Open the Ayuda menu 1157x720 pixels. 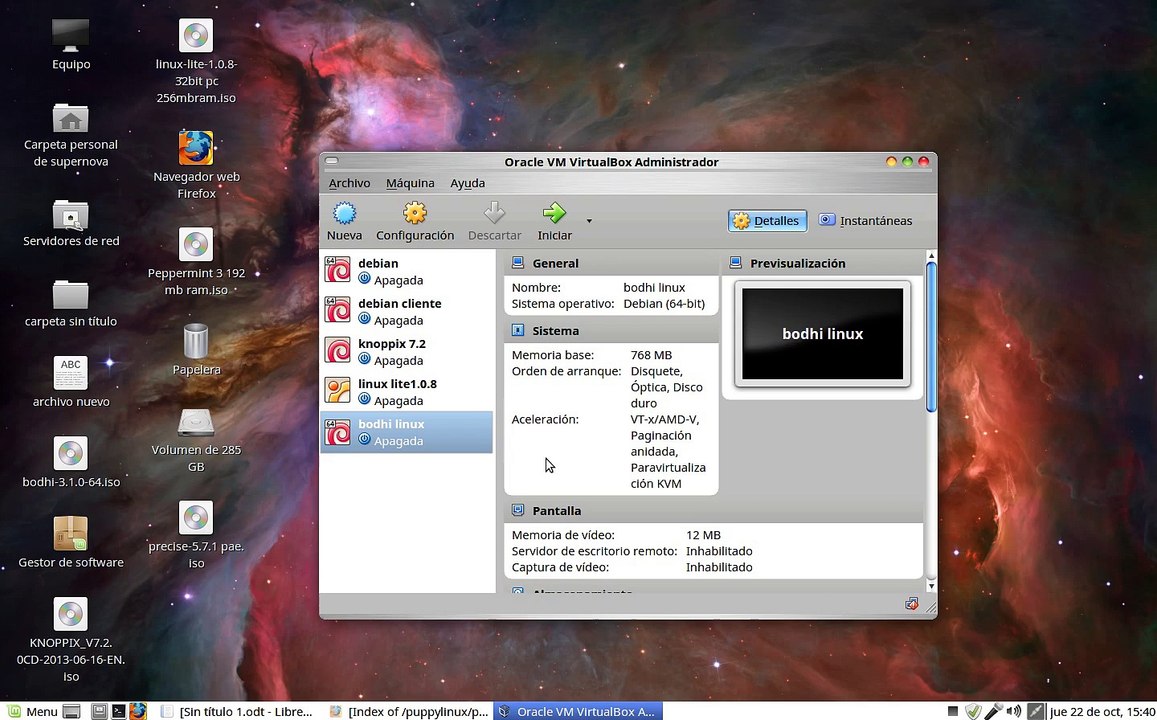[468, 183]
